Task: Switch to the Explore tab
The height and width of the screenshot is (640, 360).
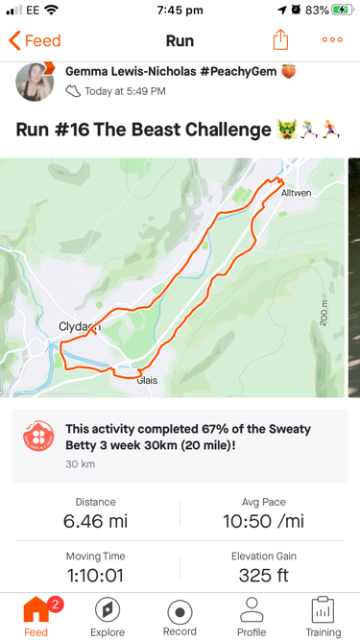Action: tap(107, 616)
